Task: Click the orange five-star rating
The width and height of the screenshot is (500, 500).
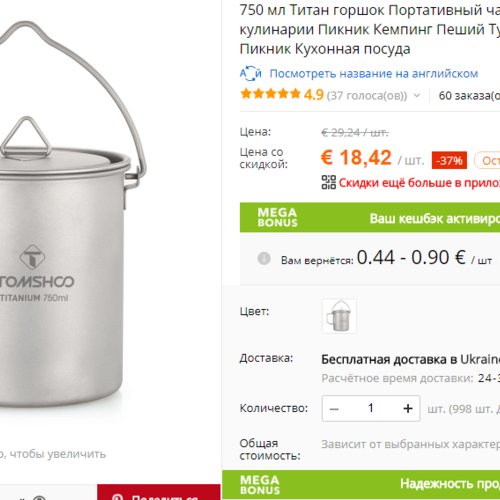Action: [270, 94]
